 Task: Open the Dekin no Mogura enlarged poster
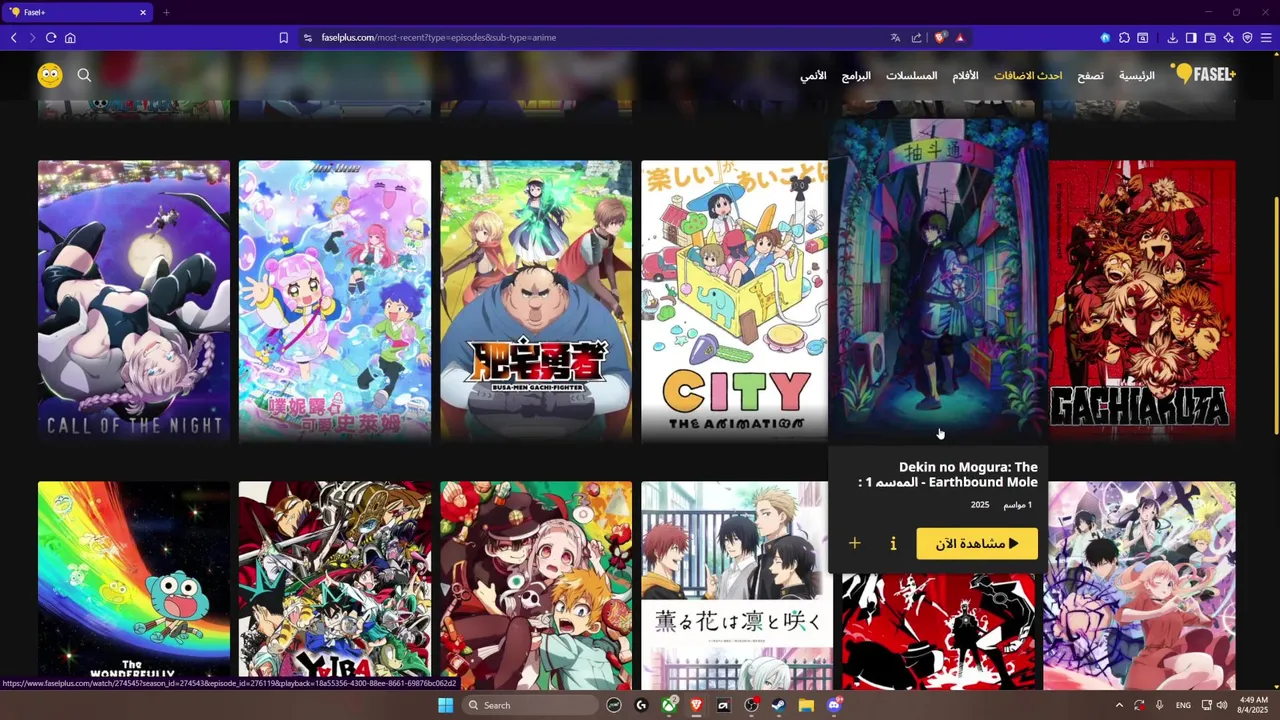coord(938,280)
